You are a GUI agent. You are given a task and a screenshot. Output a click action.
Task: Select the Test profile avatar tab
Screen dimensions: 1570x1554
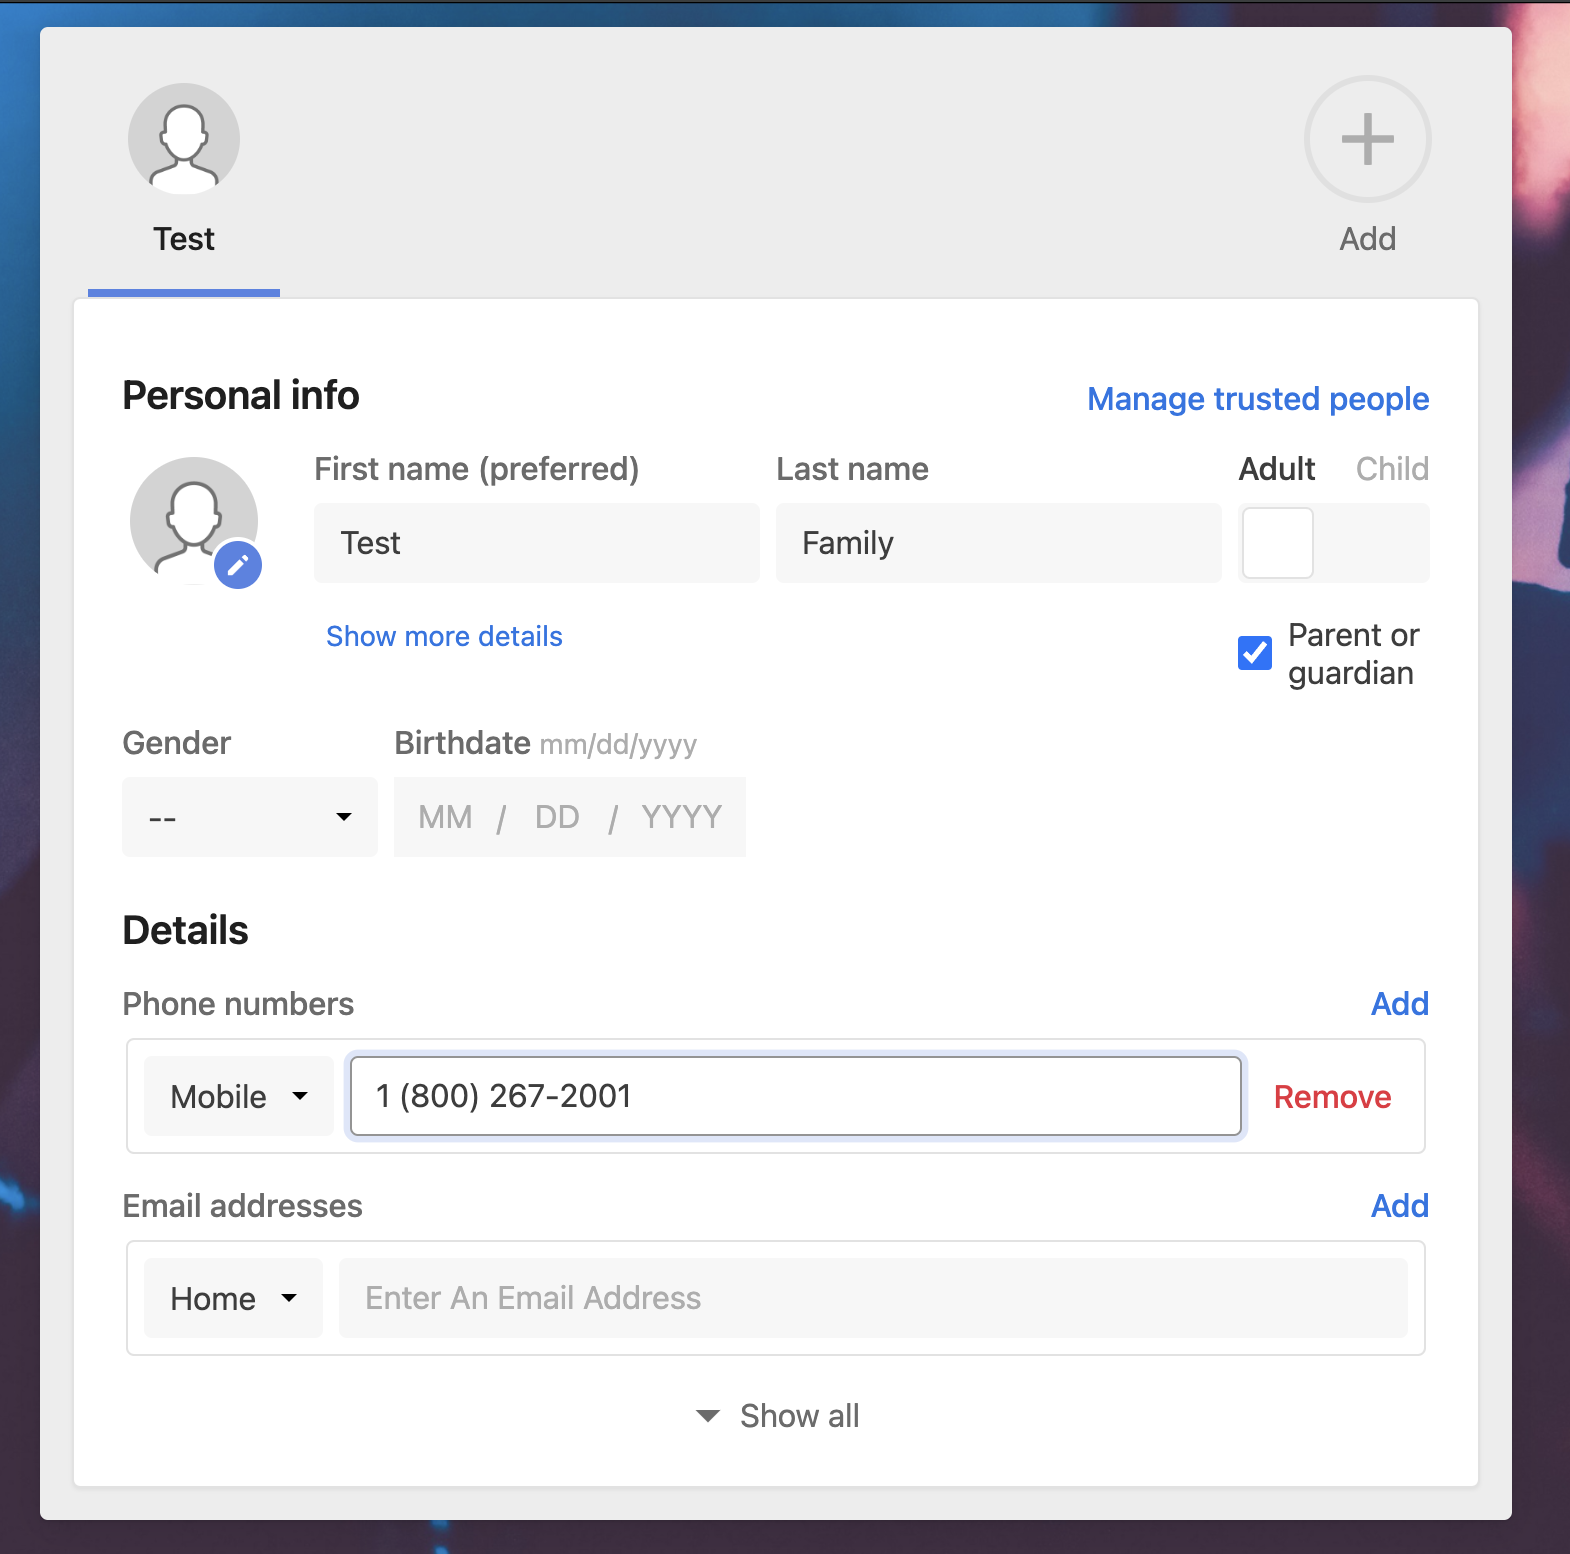pos(184,140)
